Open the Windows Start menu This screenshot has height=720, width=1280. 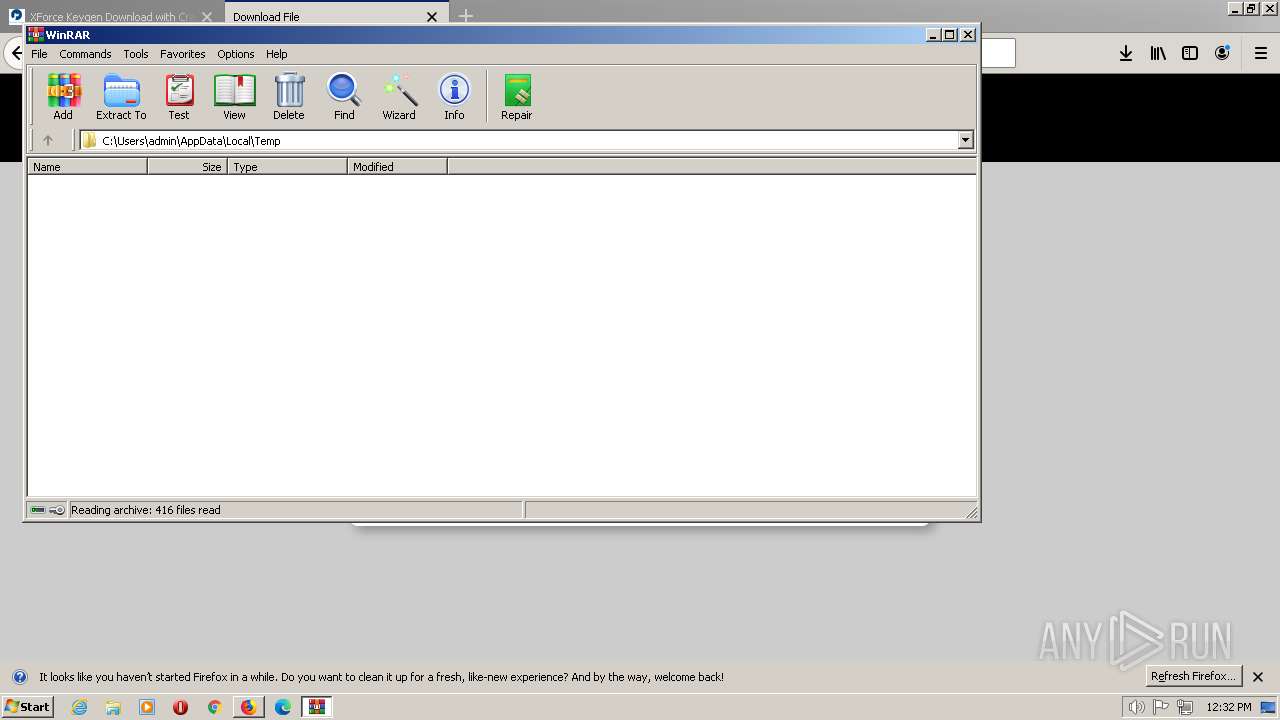(x=27, y=707)
